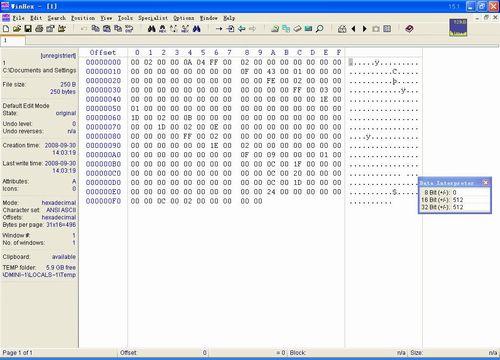Viewport: 500px width, 360px height.
Task: Open the Position menu
Action: (x=83, y=18)
